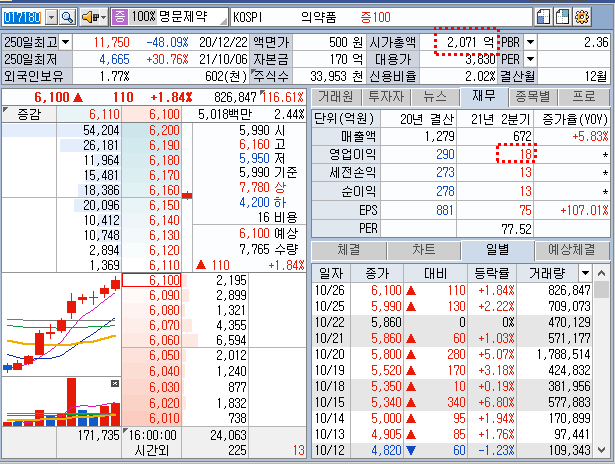Click the 일자 column header
Screen dimensions: 615x464
point(331,273)
